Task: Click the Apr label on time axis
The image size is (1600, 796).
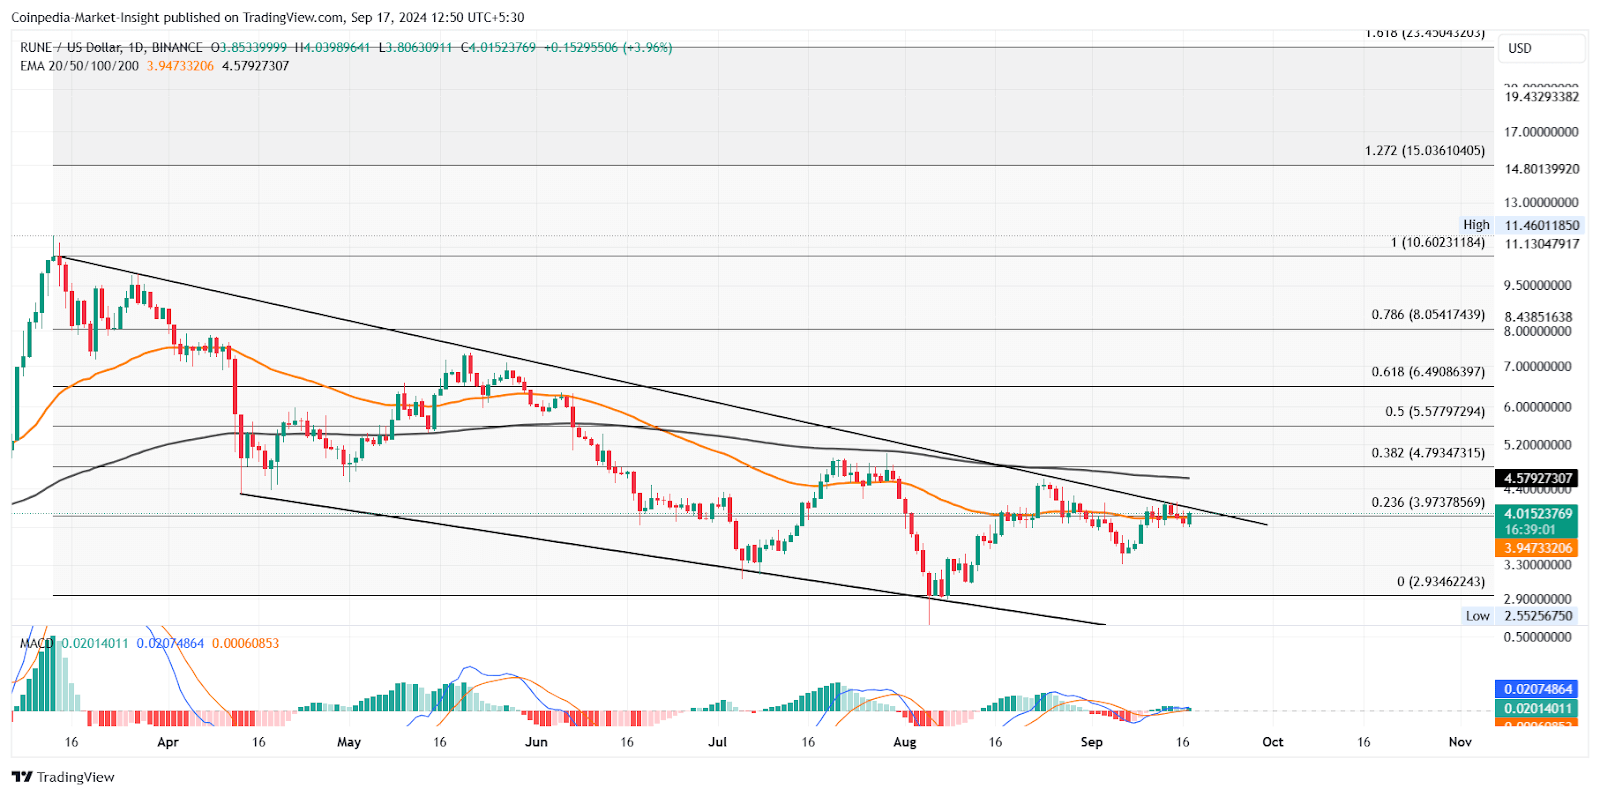Action: [168, 742]
